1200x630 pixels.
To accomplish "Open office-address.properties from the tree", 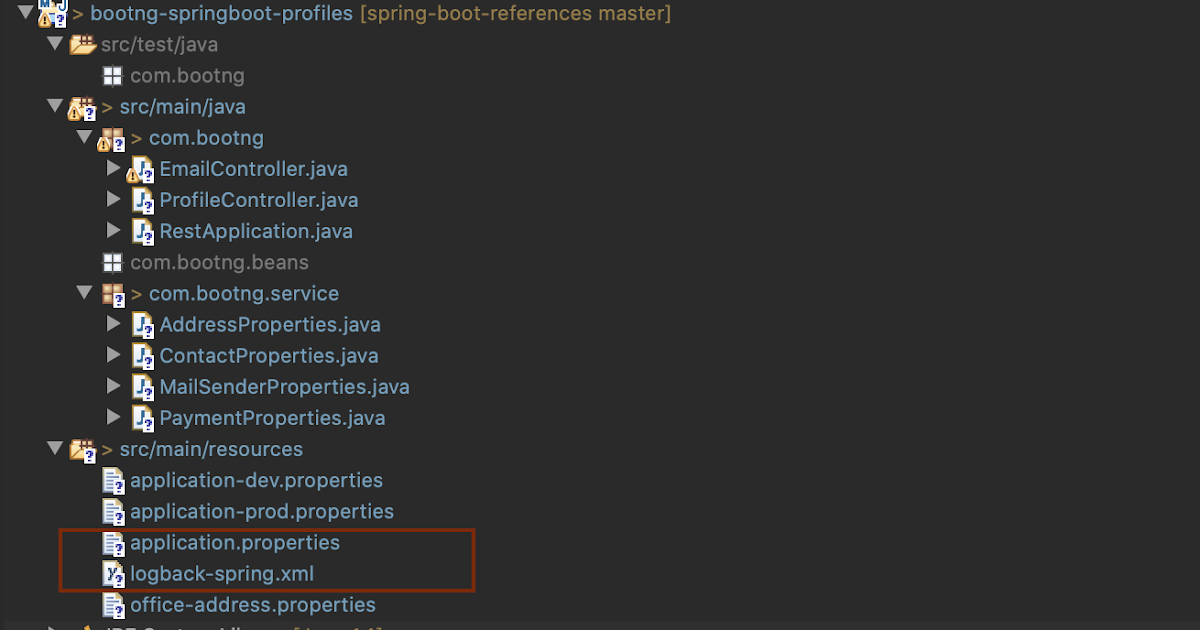I will tap(253, 604).
